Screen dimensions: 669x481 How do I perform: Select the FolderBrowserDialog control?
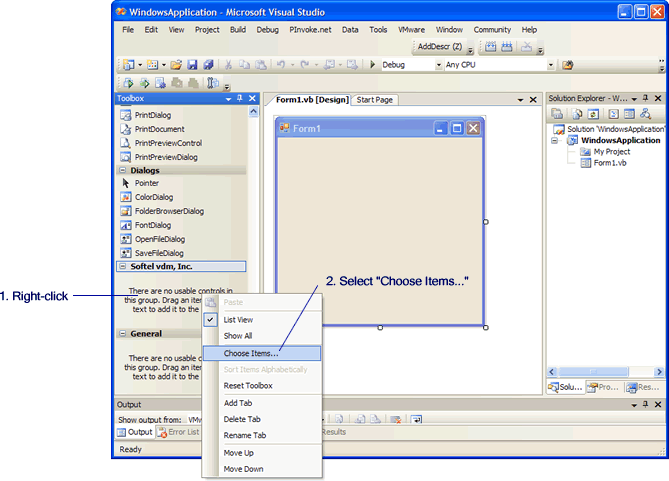tap(168, 211)
